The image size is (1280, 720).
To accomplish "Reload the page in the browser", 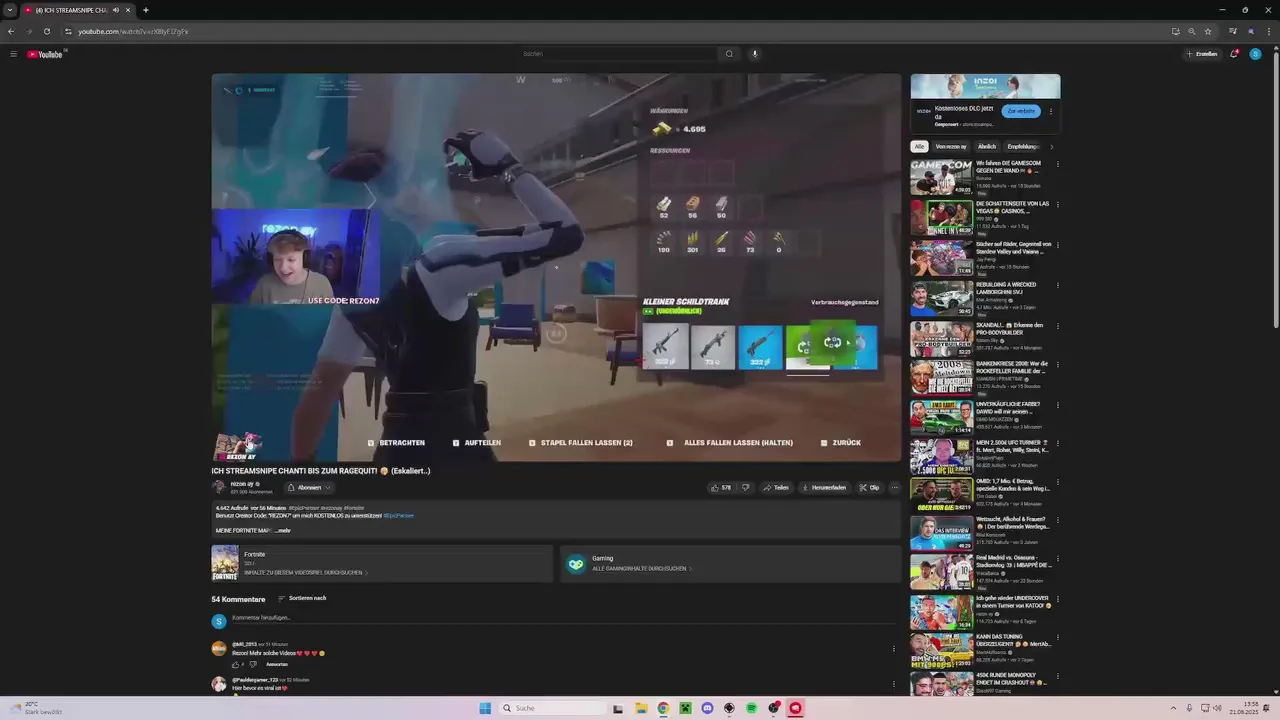I will 46,31.
